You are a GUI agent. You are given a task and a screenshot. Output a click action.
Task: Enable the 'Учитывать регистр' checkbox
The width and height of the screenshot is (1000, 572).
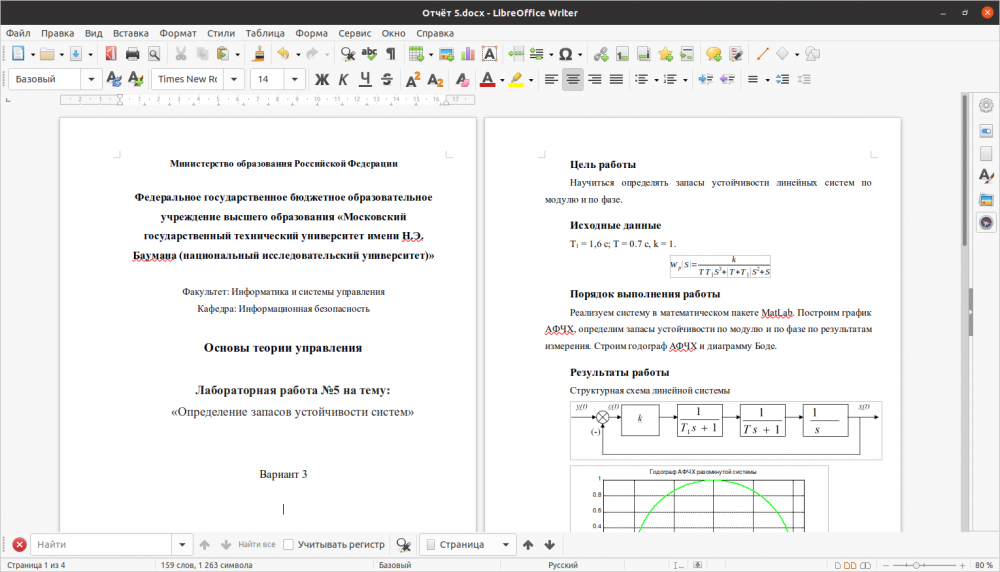click(x=289, y=545)
